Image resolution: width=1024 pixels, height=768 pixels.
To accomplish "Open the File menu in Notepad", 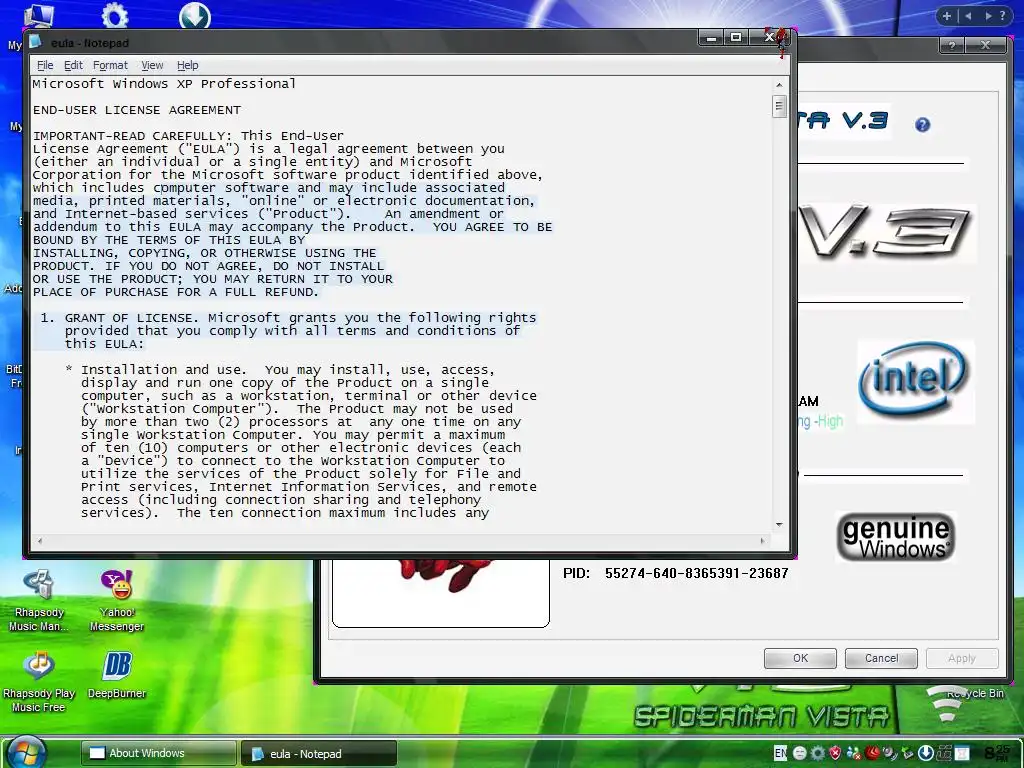I will coord(45,65).
